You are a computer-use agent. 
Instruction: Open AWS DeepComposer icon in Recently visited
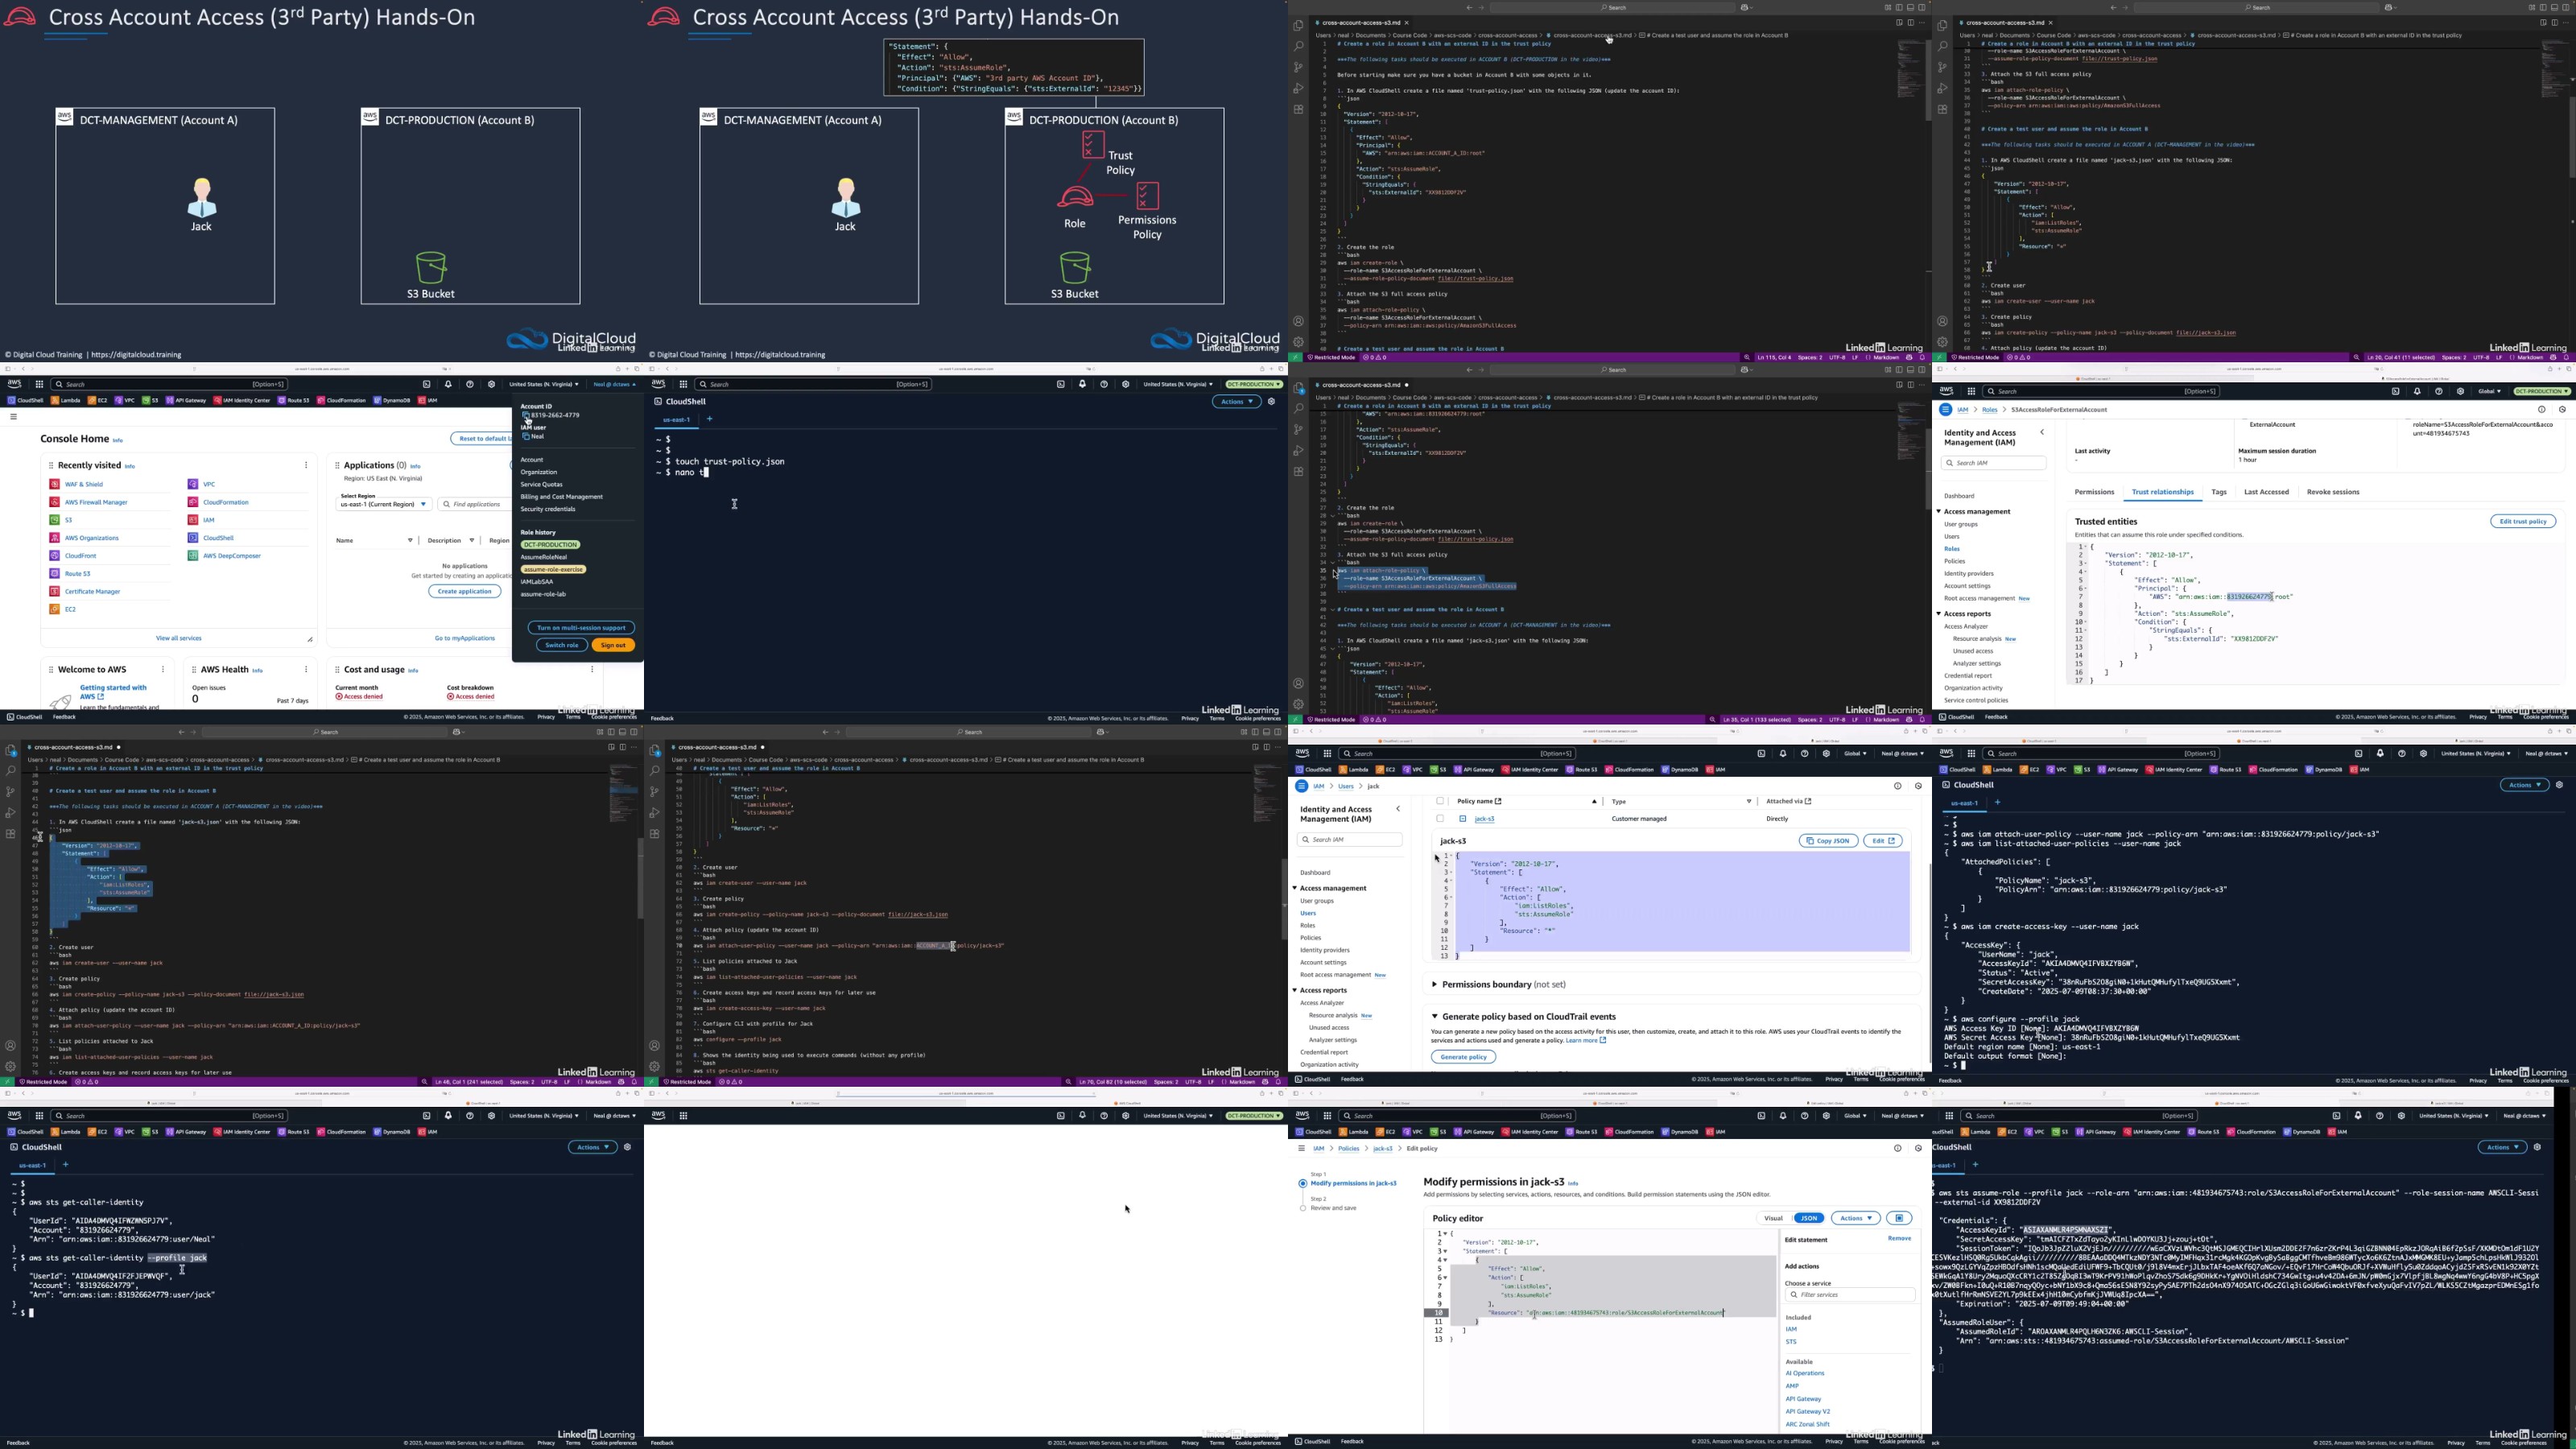(x=193, y=556)
